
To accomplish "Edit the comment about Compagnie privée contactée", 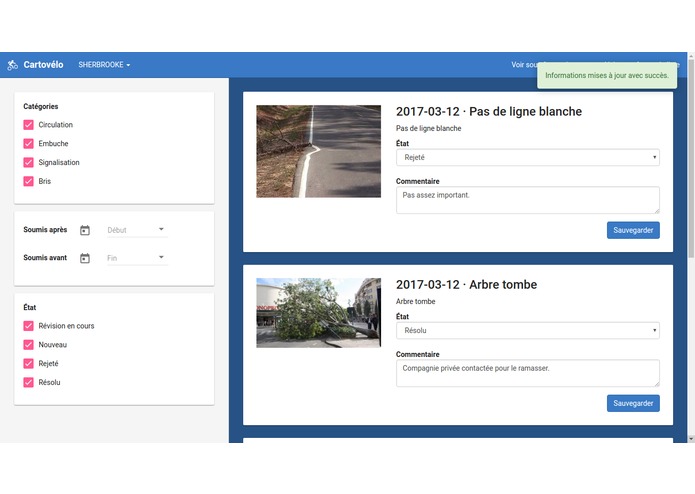I will pyautogui.click(x=527, y=373).
